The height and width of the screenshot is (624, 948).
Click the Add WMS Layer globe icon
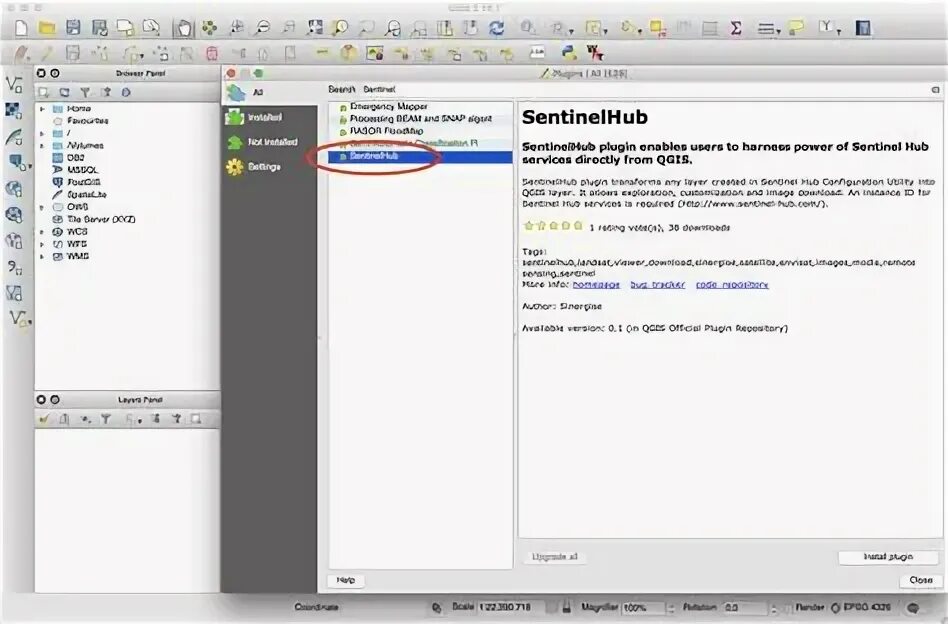click(x=14, y=189)
